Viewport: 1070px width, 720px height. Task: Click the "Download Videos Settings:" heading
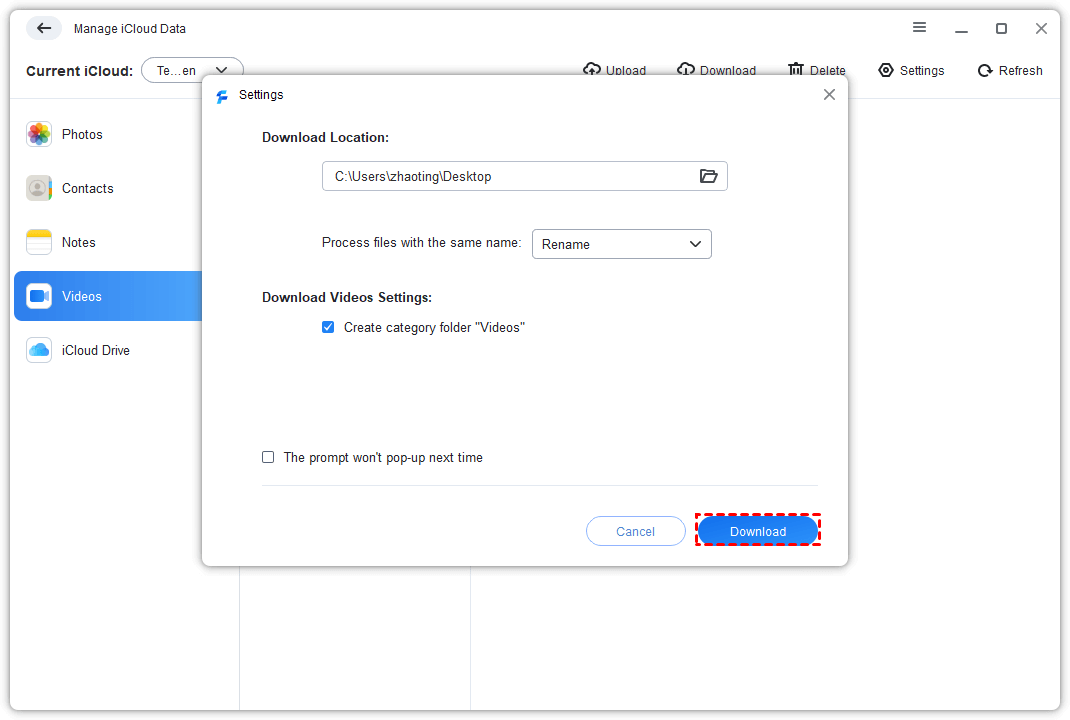pos(347,298)
